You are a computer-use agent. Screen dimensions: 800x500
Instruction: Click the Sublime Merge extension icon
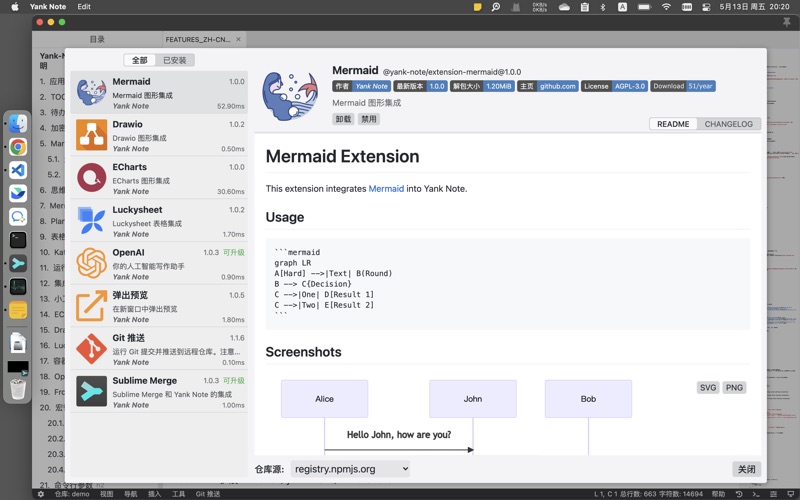(91, 391)
